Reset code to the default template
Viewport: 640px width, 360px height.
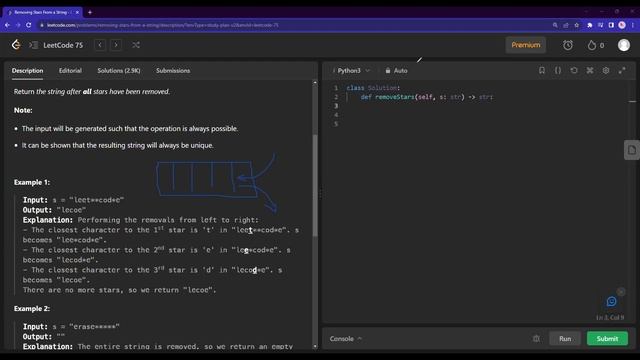tap(574, 70)
